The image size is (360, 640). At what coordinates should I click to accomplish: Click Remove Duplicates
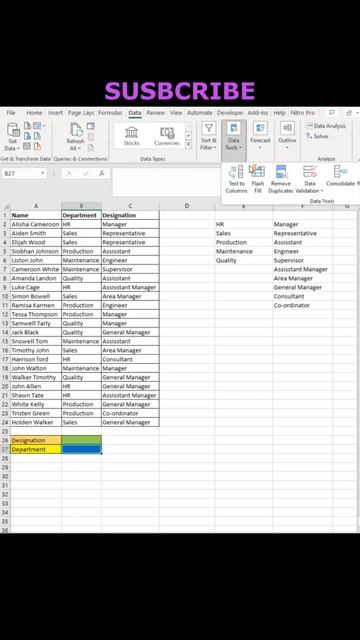click(x=281, y=179)
